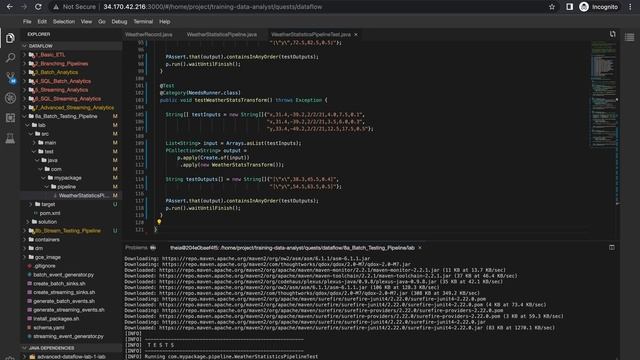Open the Selection menu
The image size is (640, 360).
64,22
